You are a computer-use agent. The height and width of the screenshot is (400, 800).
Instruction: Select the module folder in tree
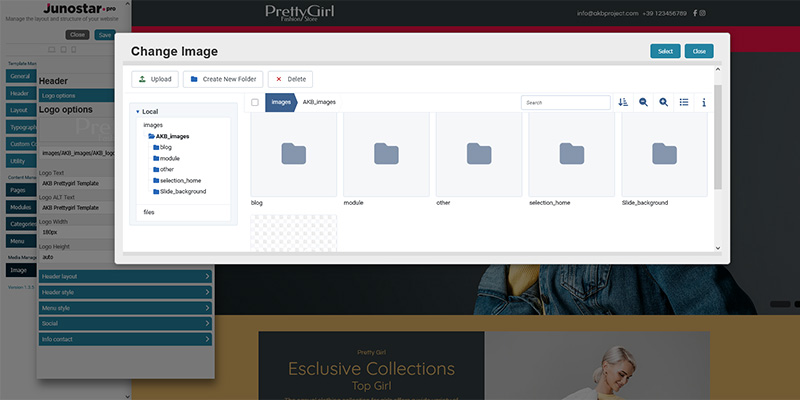pyautogui.click(x=169, y=158)
